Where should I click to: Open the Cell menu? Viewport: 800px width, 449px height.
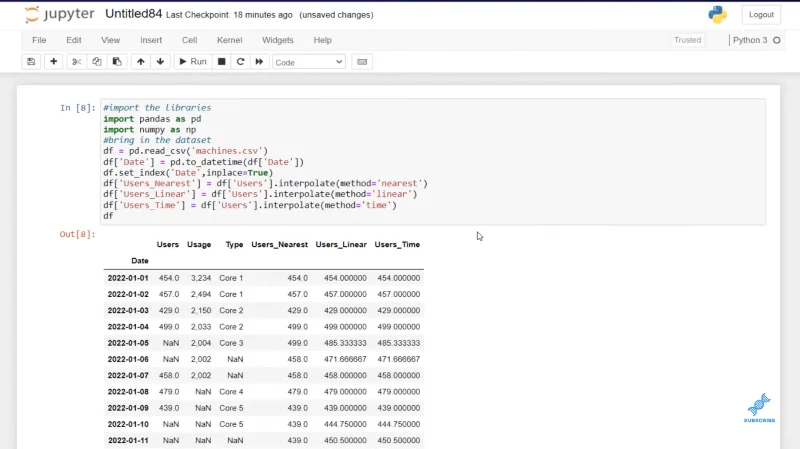189,40
